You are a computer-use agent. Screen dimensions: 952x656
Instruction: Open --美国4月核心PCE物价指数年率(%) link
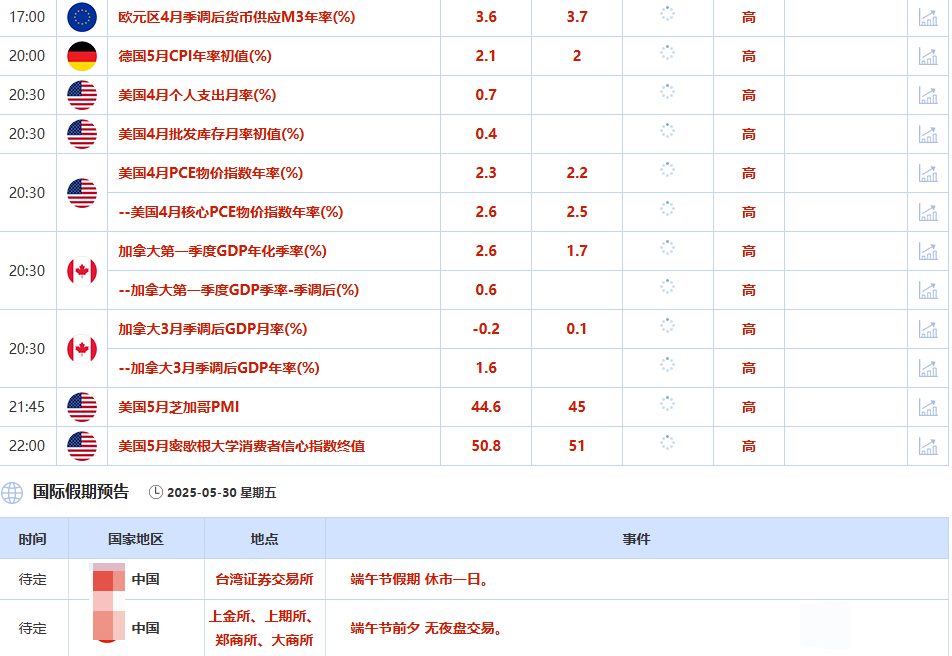point(231,212)
